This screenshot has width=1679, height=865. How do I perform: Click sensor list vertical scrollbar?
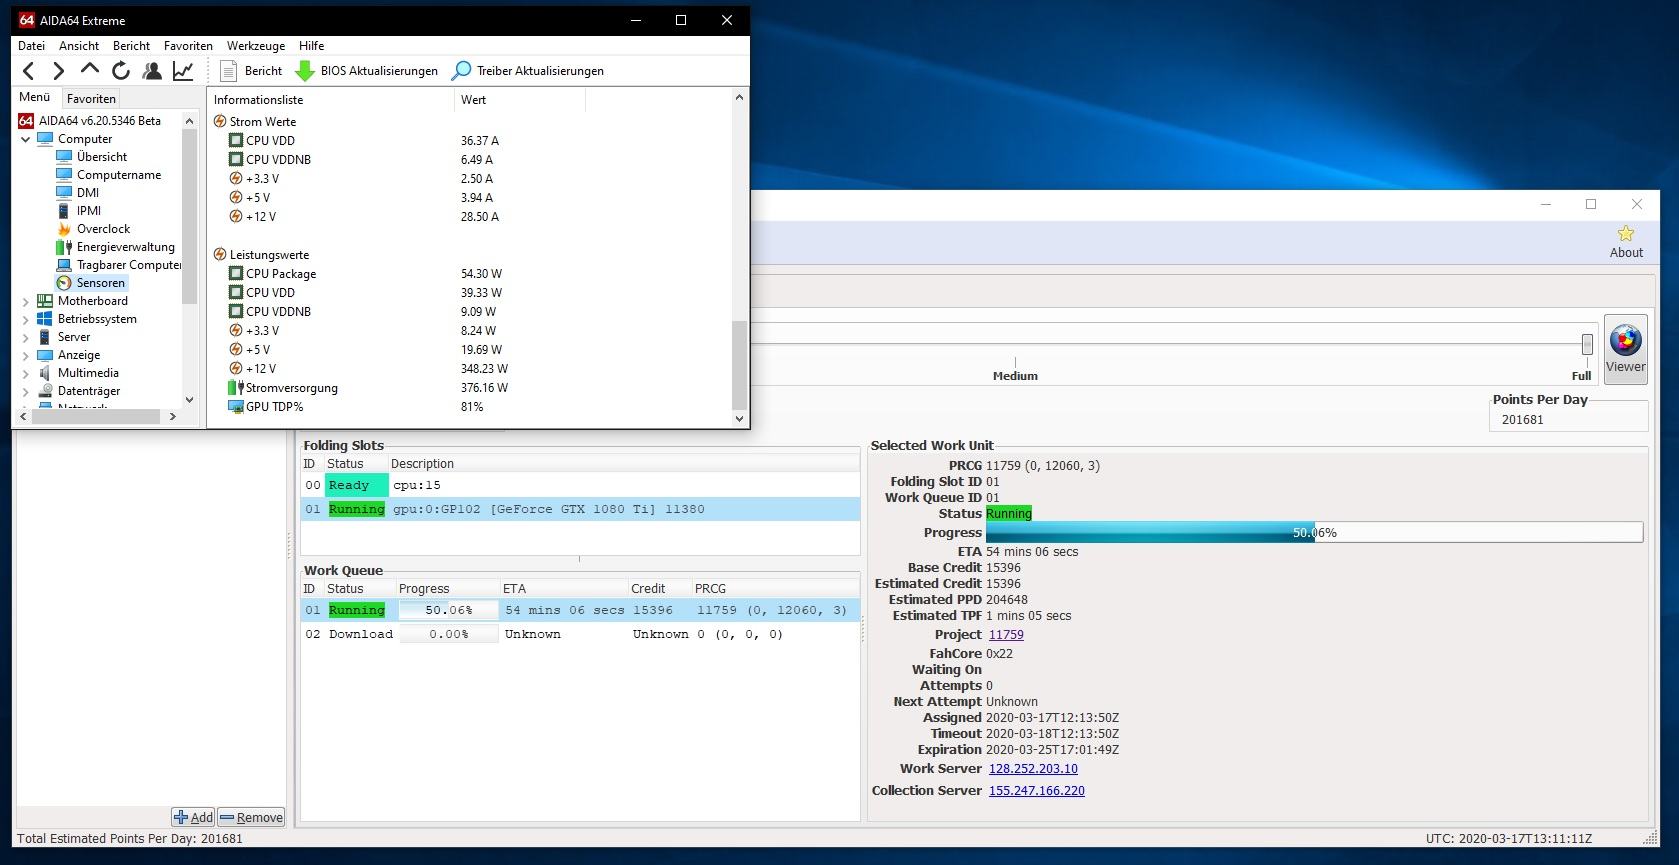click(740, 364)
